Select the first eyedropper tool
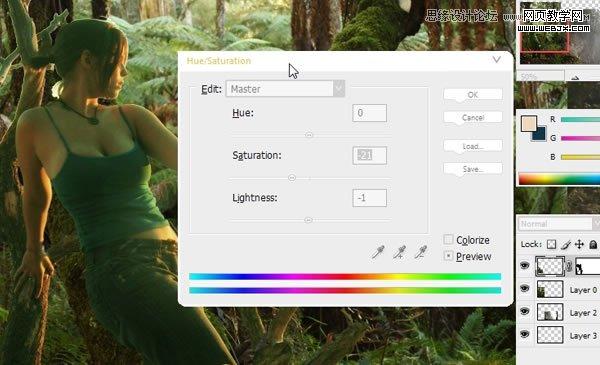 [378, 252]
